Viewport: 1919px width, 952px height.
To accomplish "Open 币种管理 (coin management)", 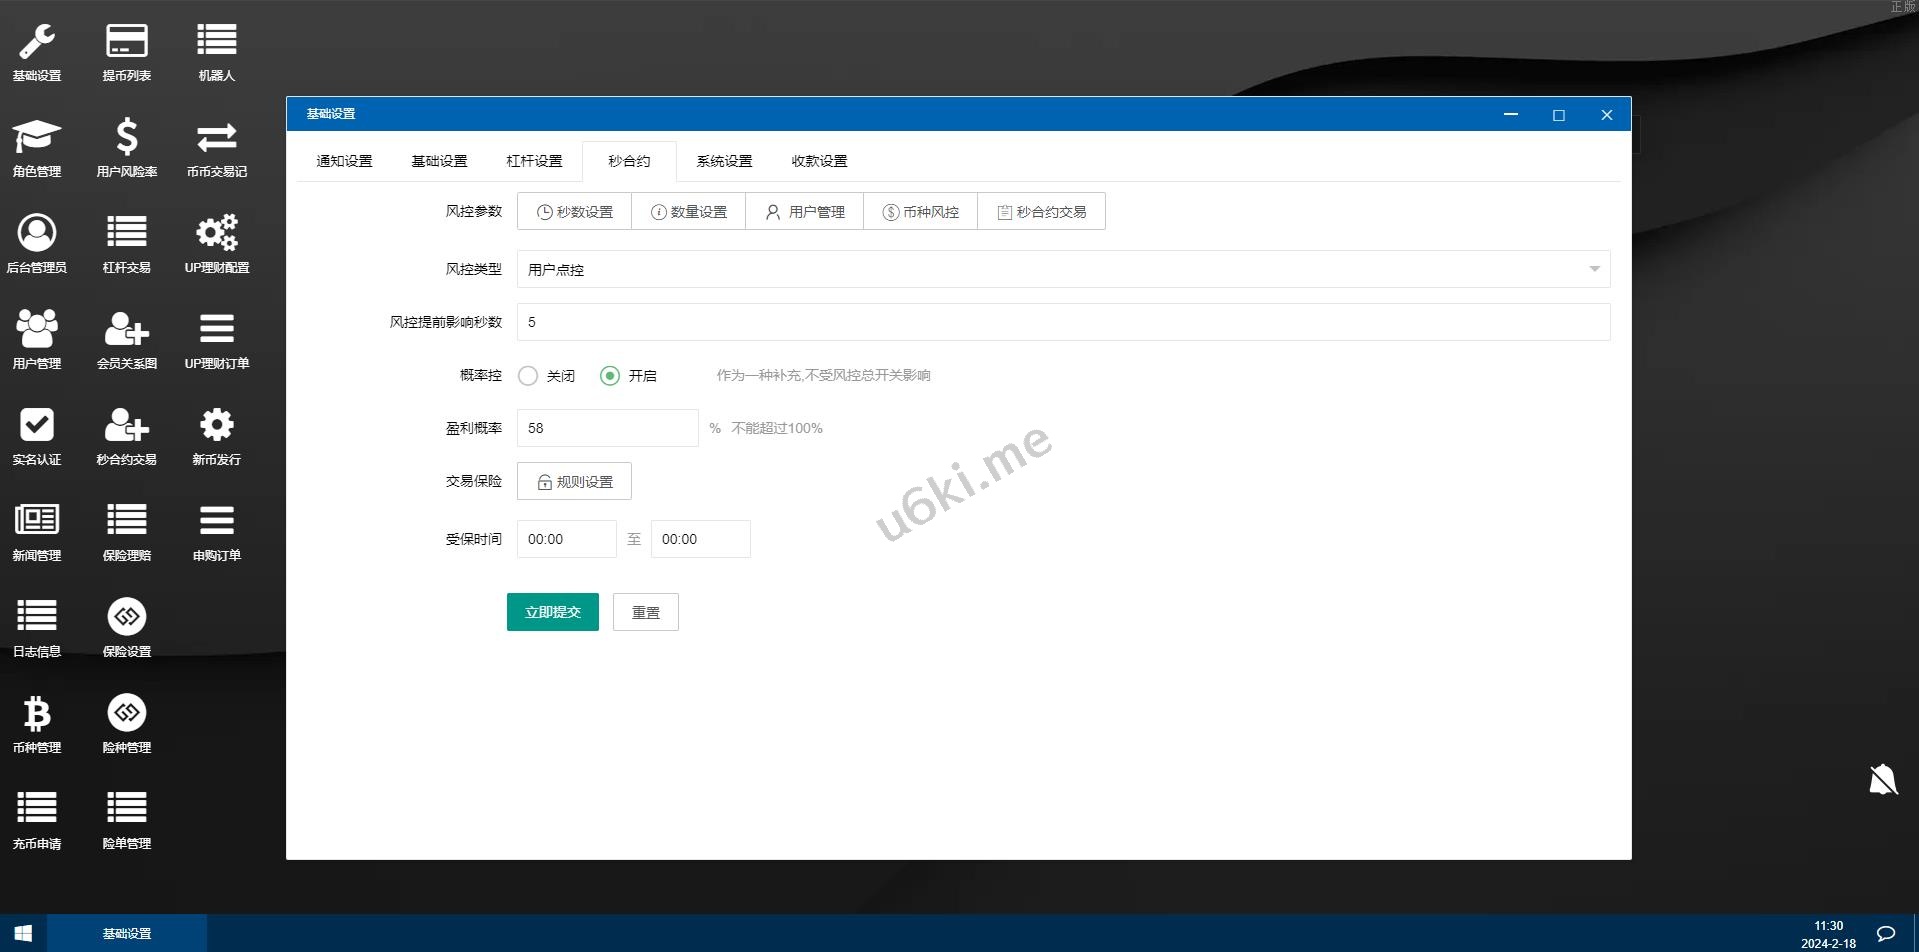I will [x=36, y=720].
